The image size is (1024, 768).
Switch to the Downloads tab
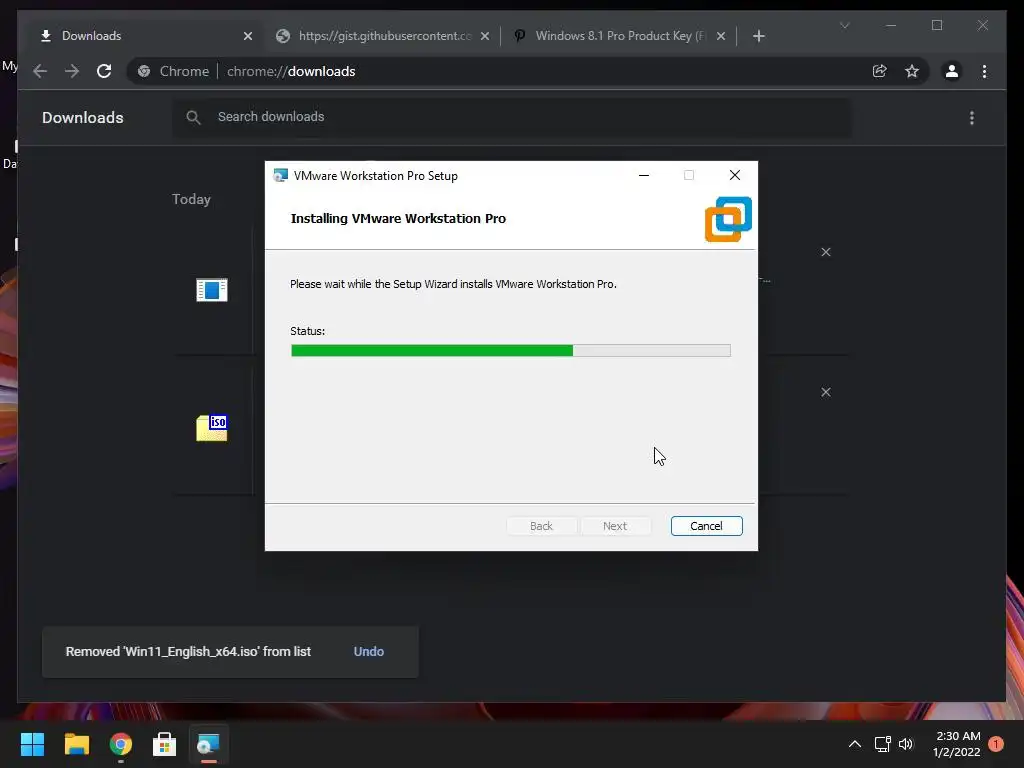(x=145, y=36)
